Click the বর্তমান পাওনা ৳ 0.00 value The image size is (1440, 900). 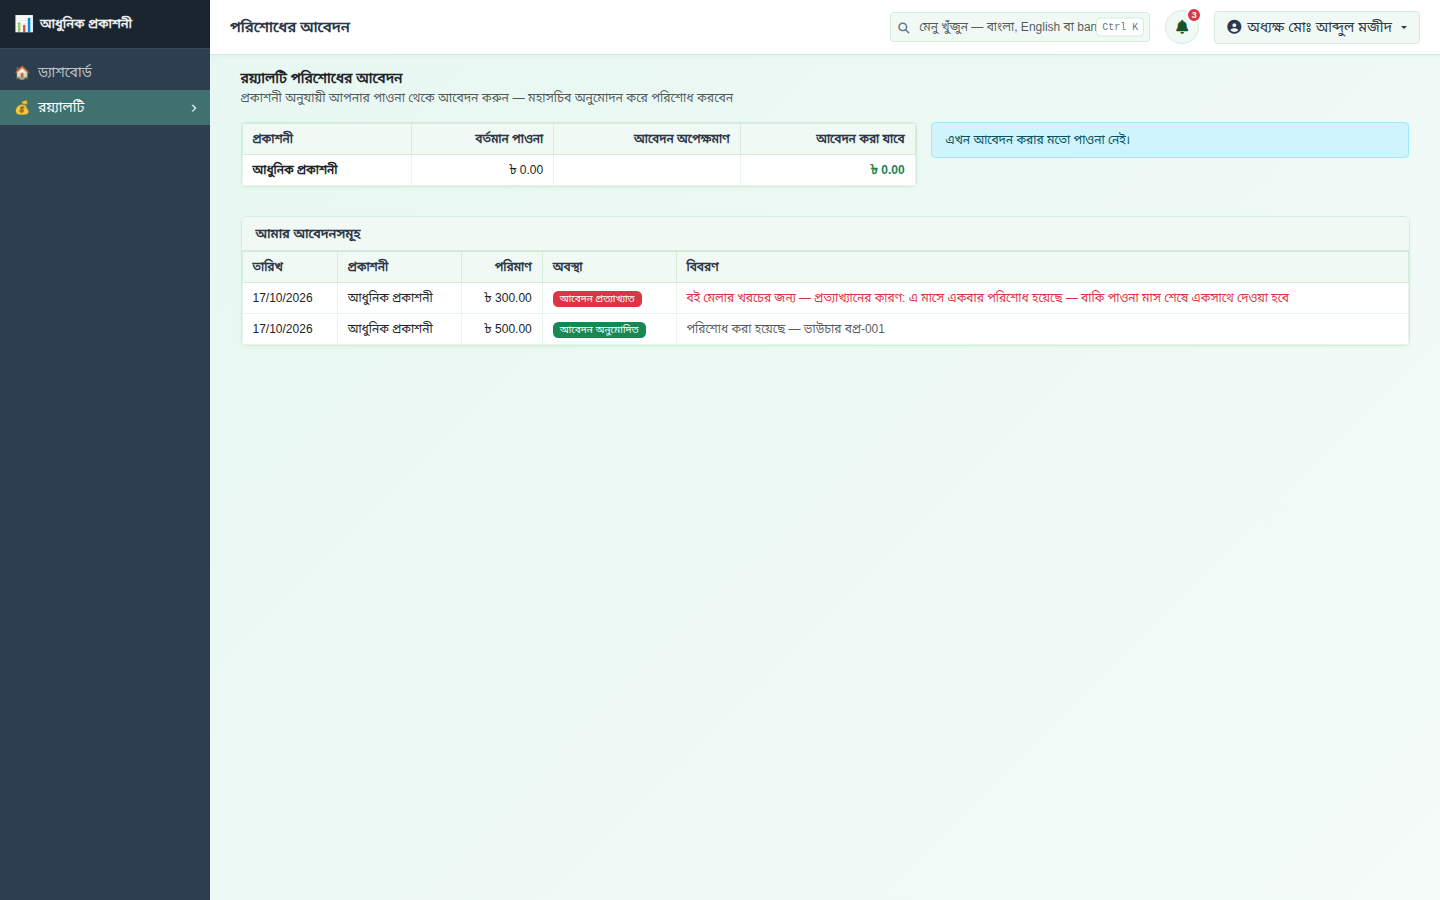[x=526, y=170]
